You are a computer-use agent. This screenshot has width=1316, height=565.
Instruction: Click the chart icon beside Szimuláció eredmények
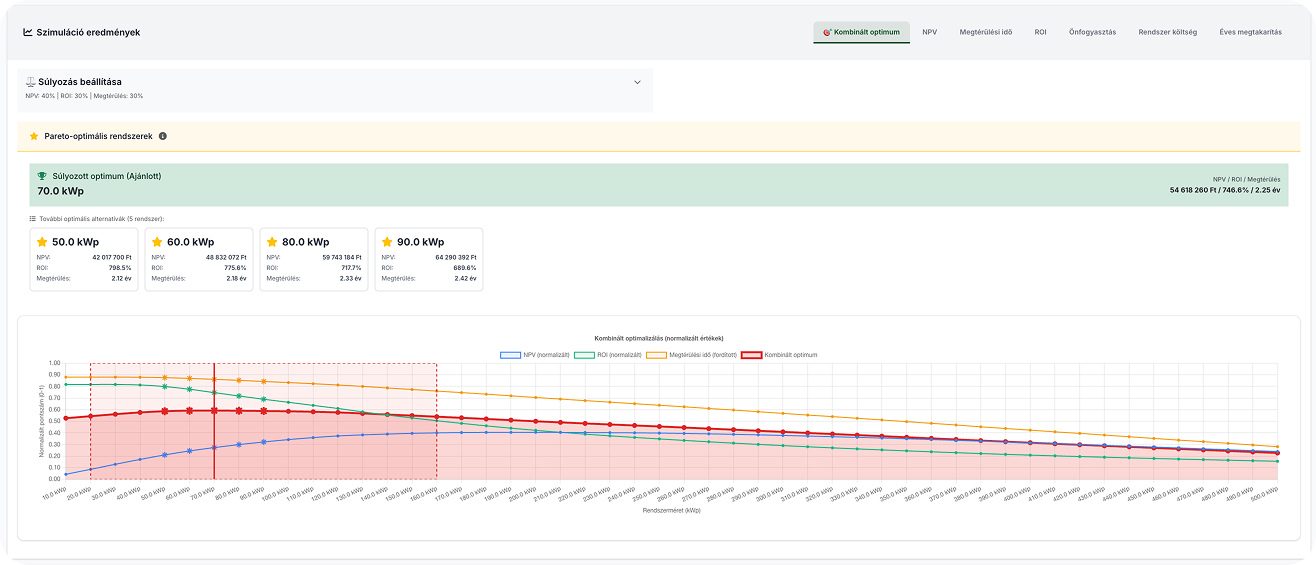27,32
